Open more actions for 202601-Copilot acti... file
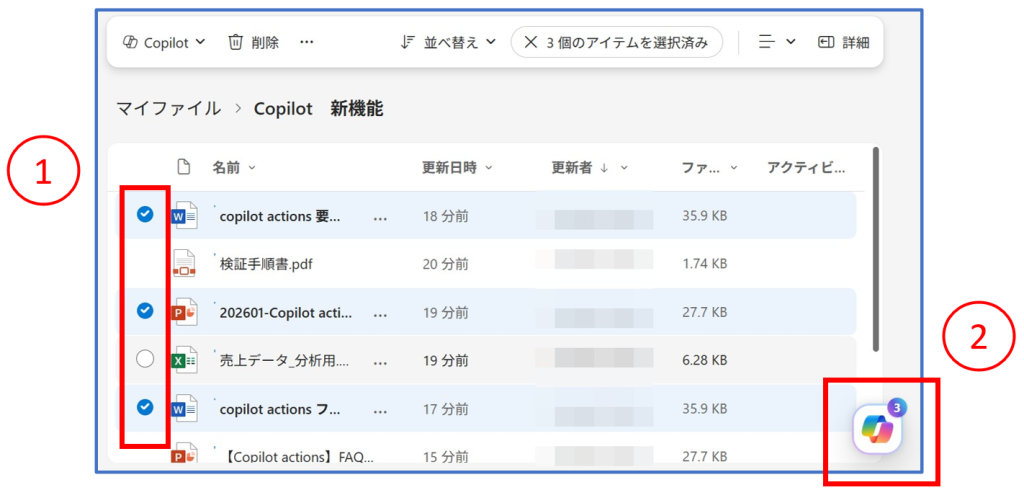Image resolution: width=1024 pixels, height=490 pixels. [x=380, y=313]
